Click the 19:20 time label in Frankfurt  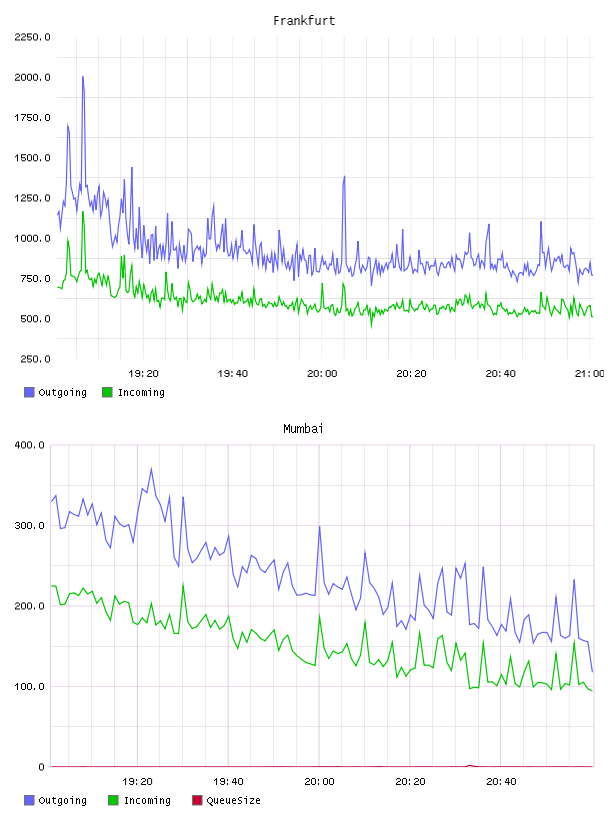143,374
